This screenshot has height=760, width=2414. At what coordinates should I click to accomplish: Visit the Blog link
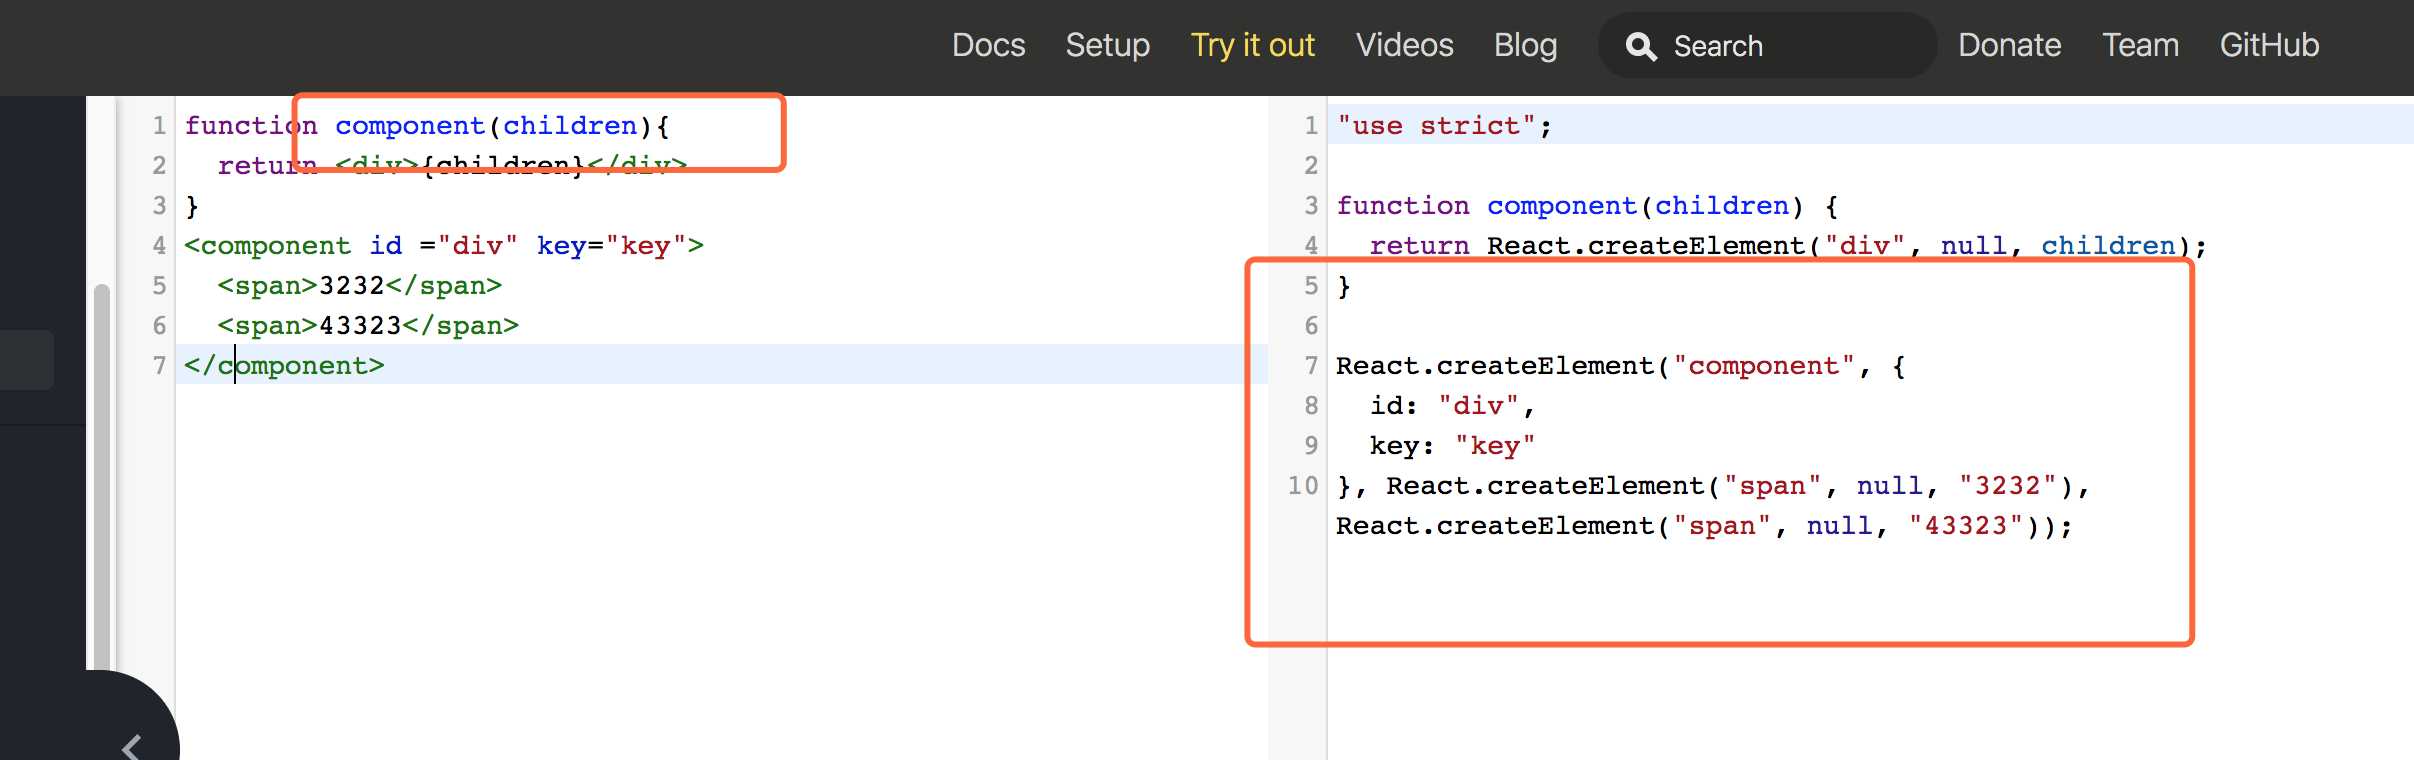click(1525, 45)
